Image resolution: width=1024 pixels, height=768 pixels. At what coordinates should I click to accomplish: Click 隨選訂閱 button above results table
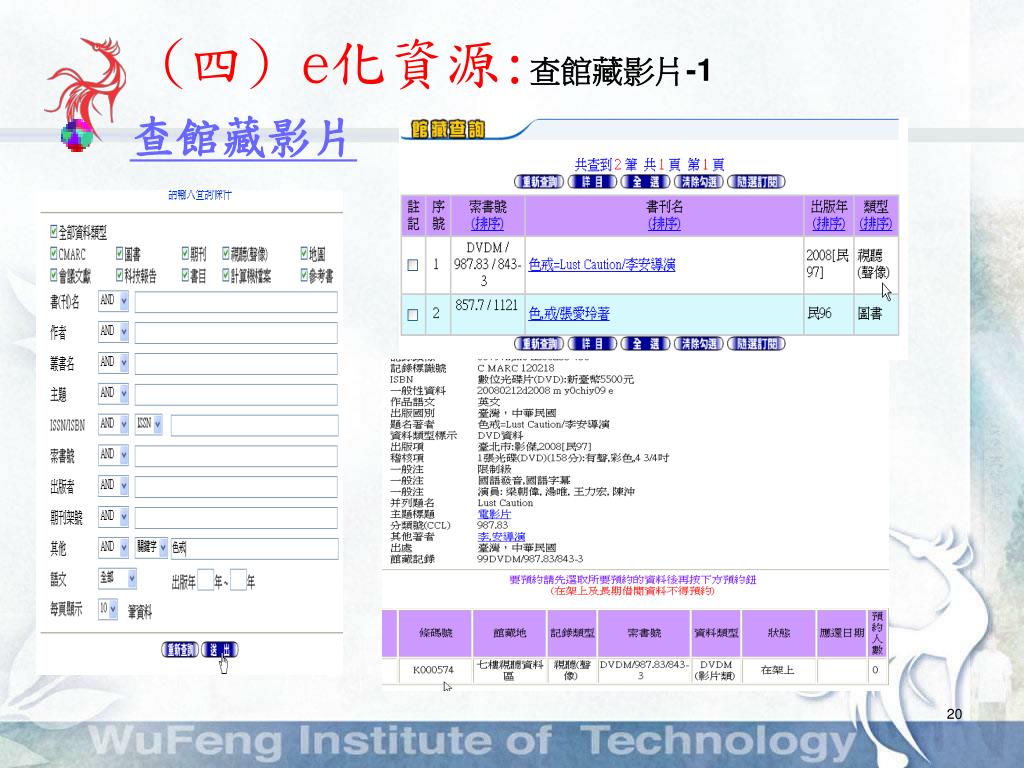coord(756,182)
